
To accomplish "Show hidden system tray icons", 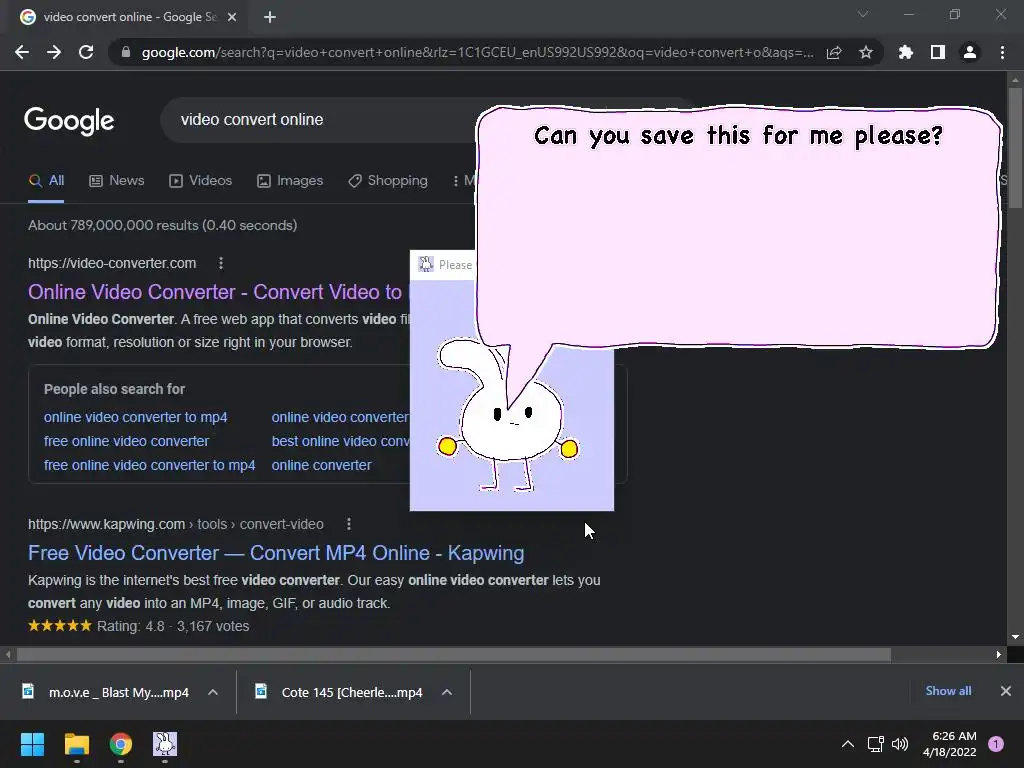I will (848, 744).
